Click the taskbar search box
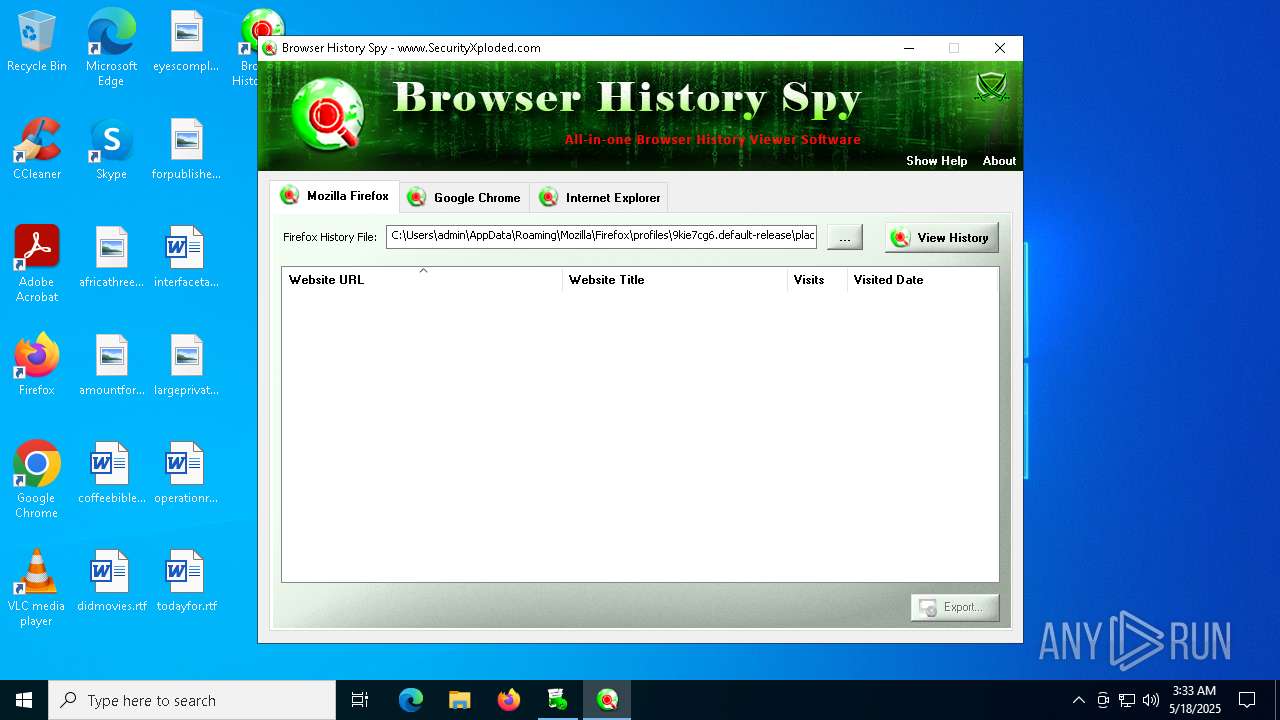Screen dimensions: 1280x720 [192, 700]
